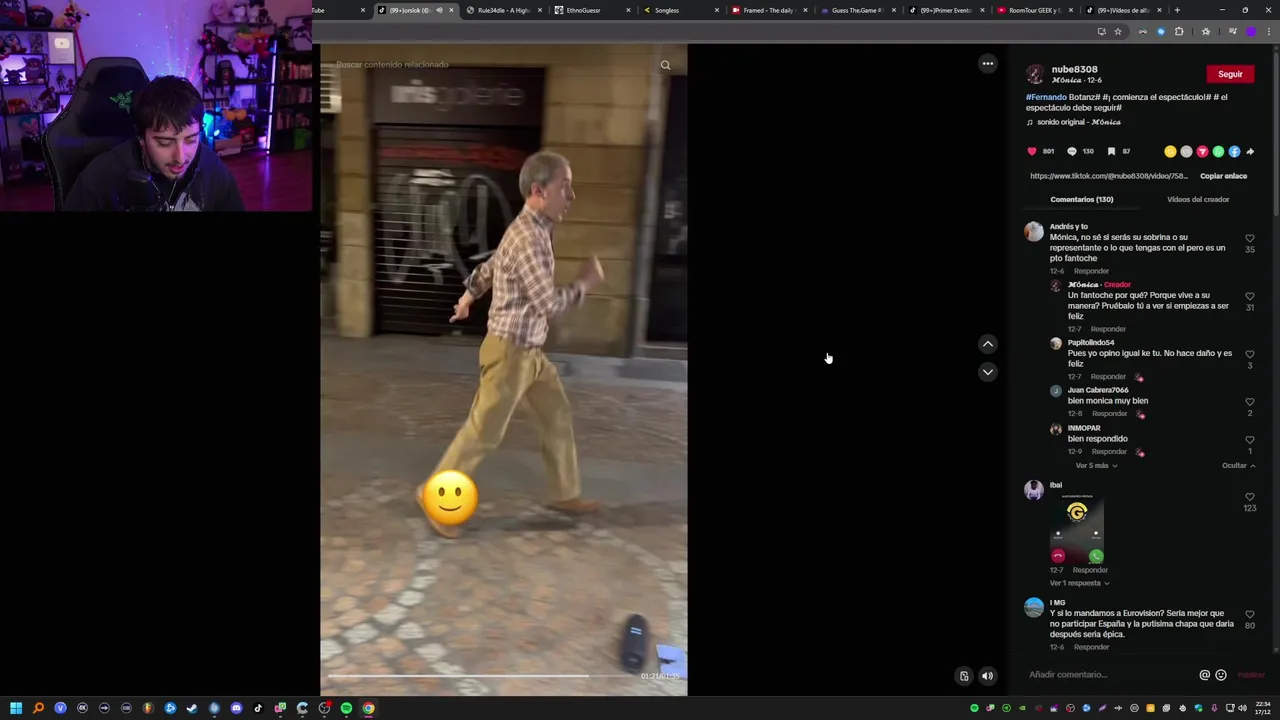Open the Rule34dle browser tab
This screenshot has height=720, width=1280.
tap(504, 10)
